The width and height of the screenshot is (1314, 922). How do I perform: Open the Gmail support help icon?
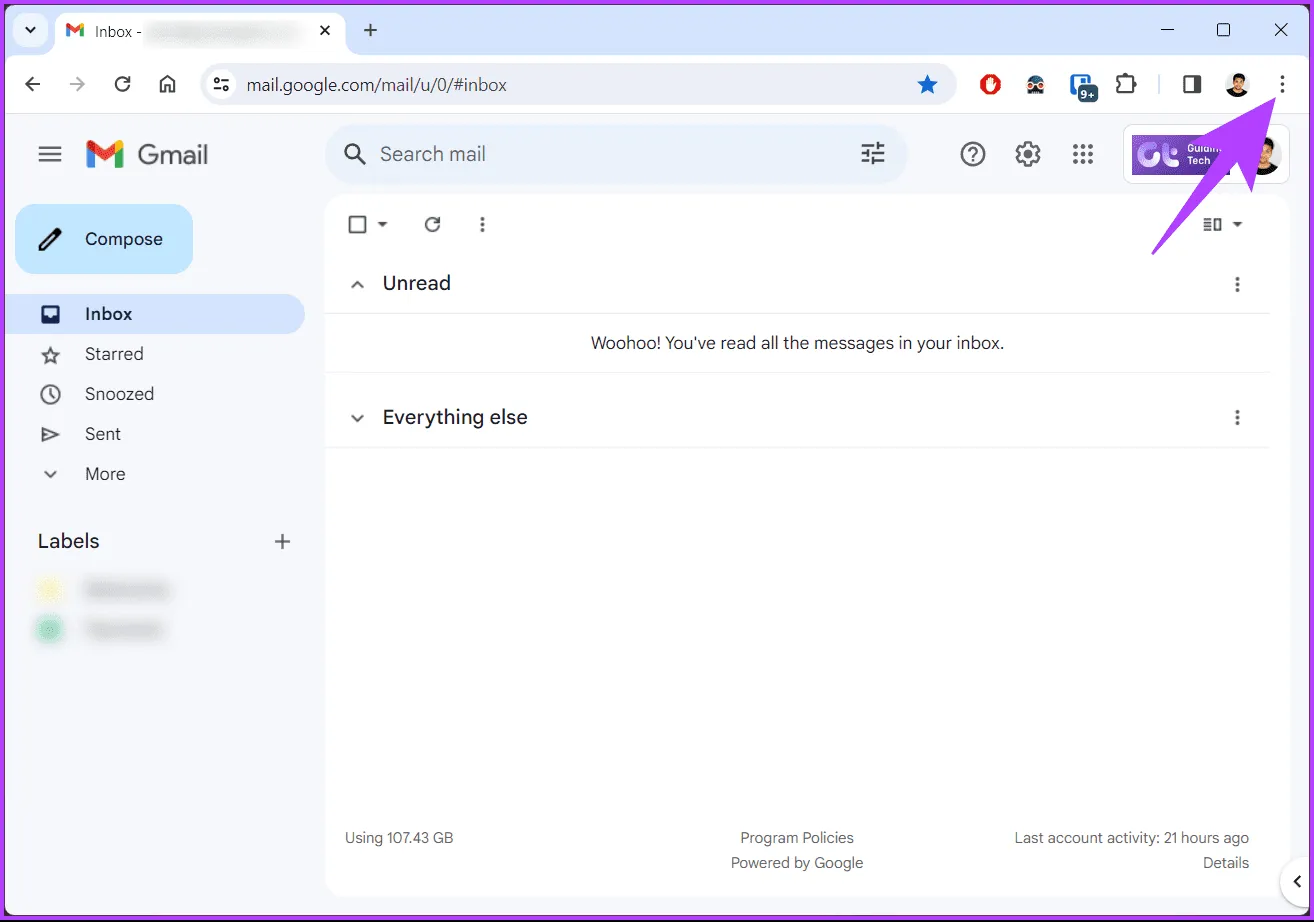pyautogui.click(x=972, y=154)
